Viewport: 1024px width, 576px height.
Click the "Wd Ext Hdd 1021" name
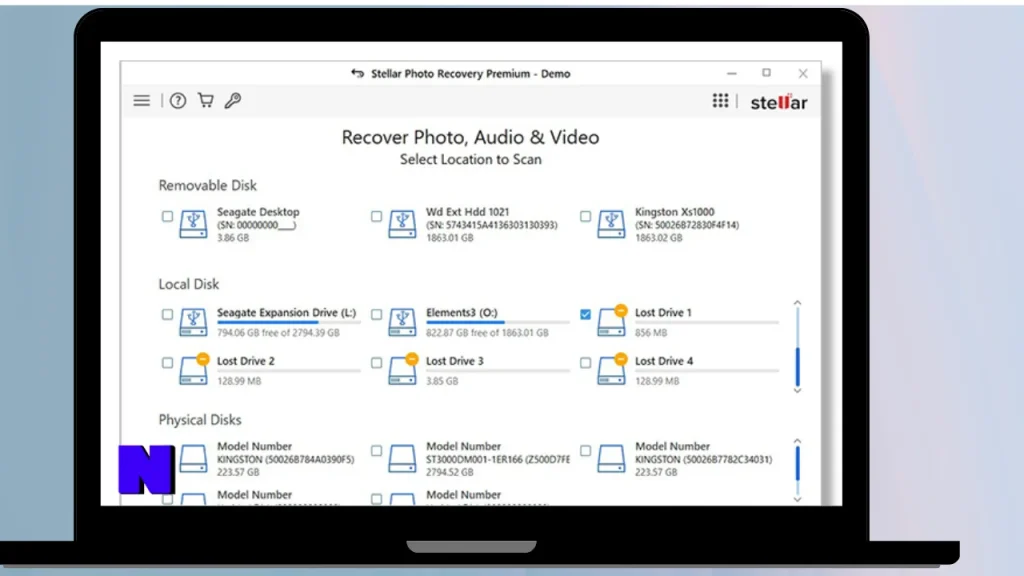[x=468, y=212]
